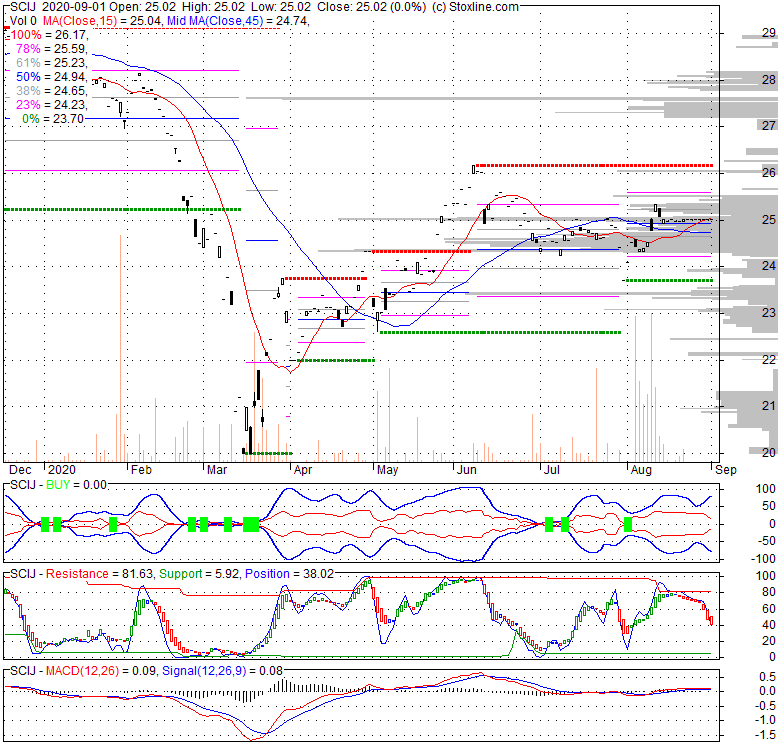Screen dimensions: 780x745
Task: Click the 'Mar' month axis label
Action: (217, 469)
